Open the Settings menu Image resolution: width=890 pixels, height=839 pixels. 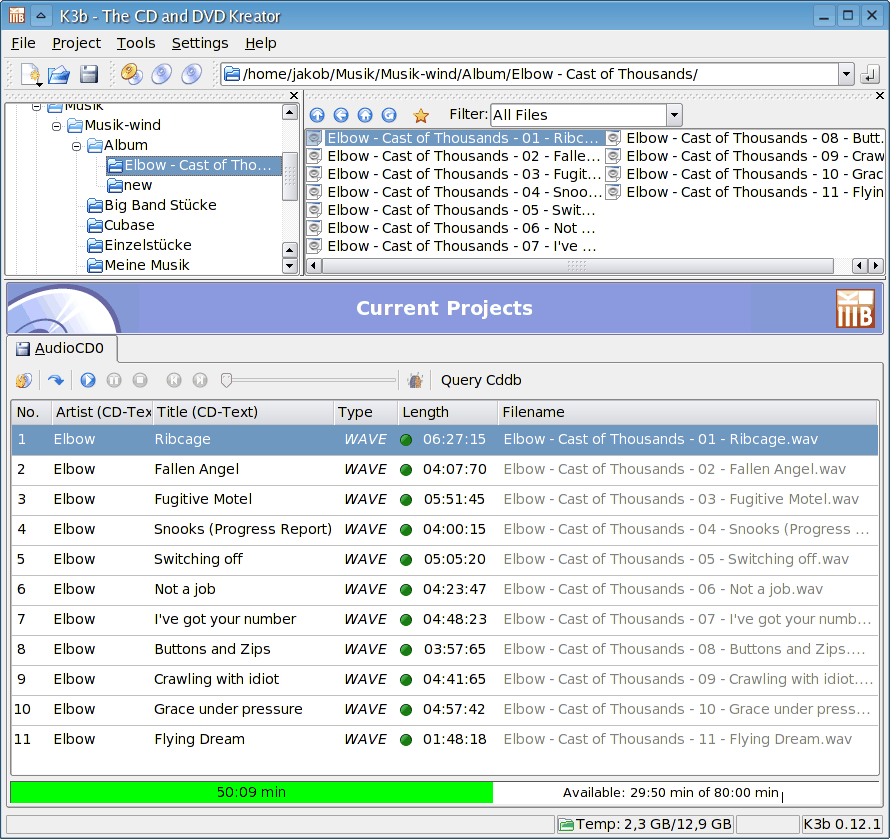point(200,43)
